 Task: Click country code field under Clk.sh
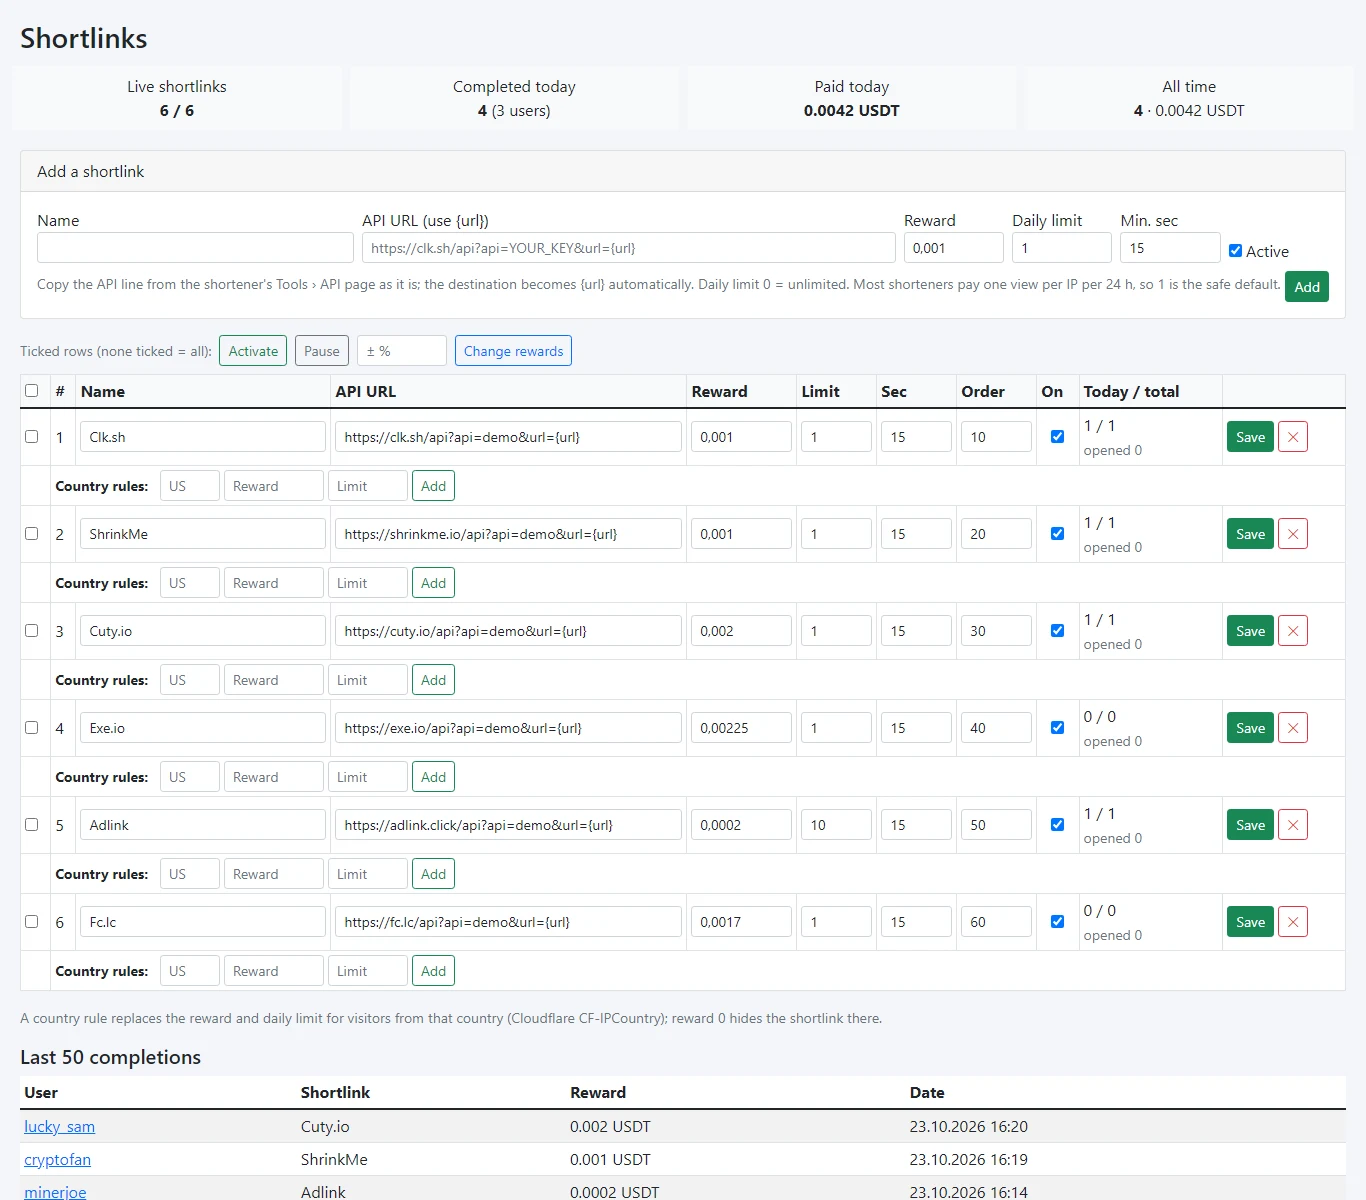[x=190, y=486]
